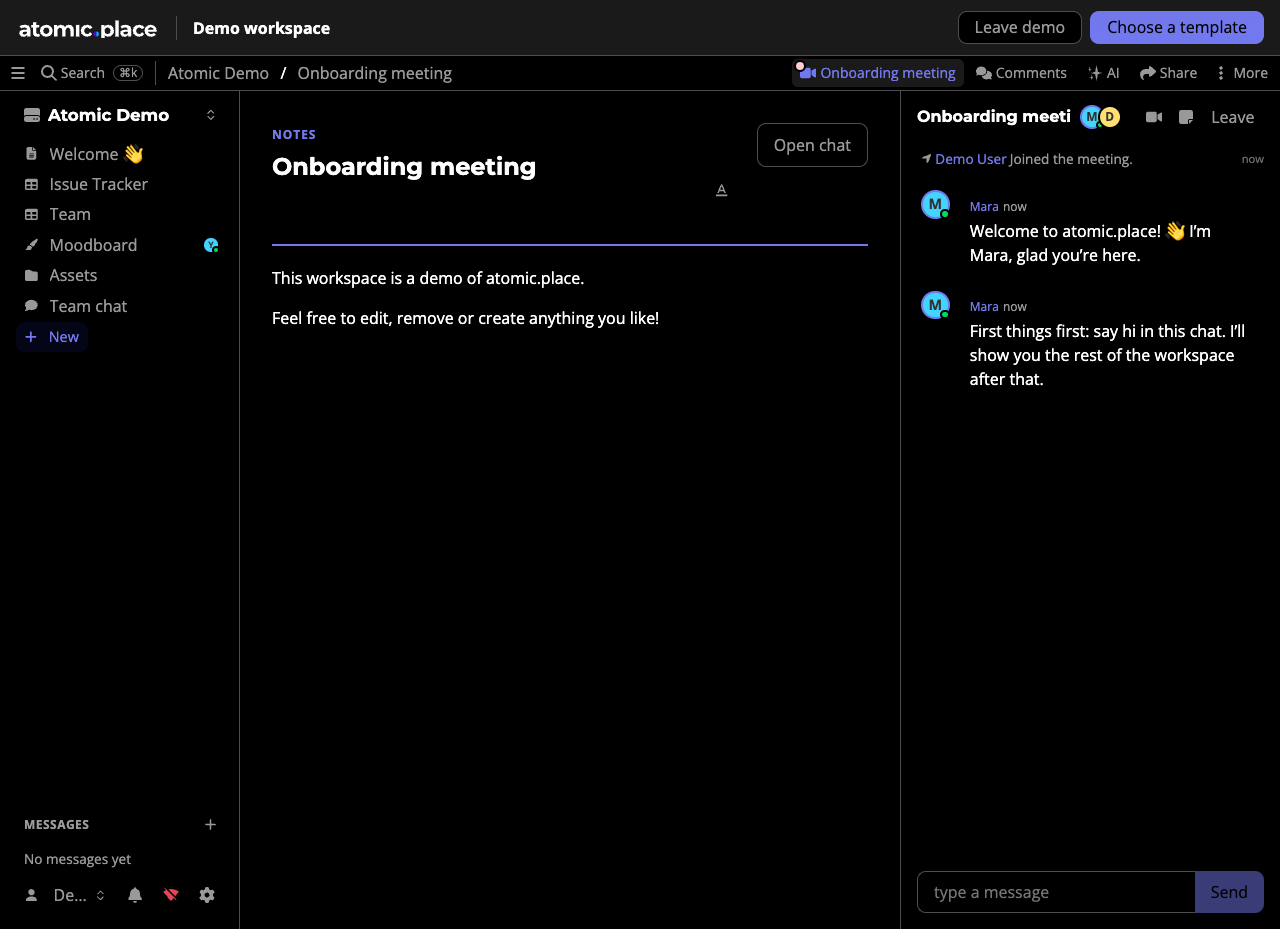Start a new direct message

210,824
